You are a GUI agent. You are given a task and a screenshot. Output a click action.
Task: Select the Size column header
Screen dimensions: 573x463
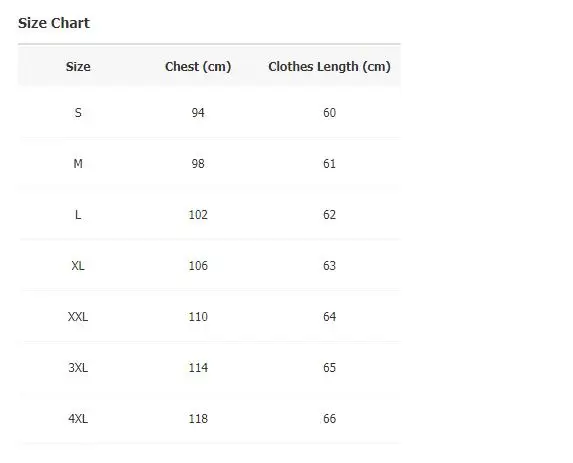pyautogui.click(x=78, y=67)
